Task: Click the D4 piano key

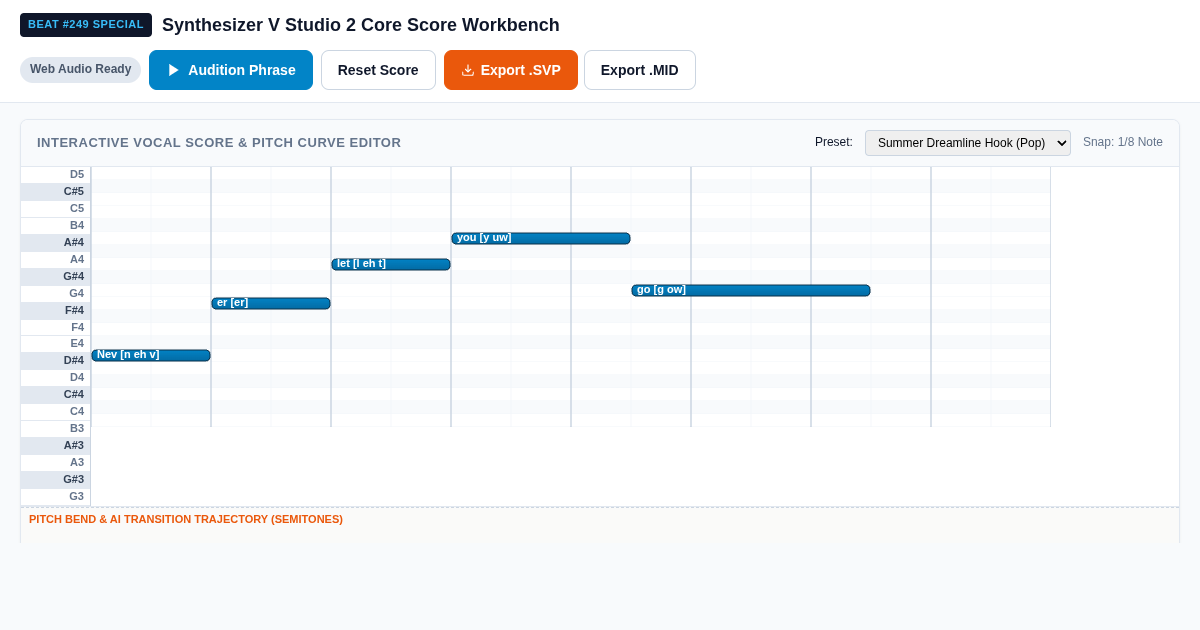Action: (x=56, y=377)
